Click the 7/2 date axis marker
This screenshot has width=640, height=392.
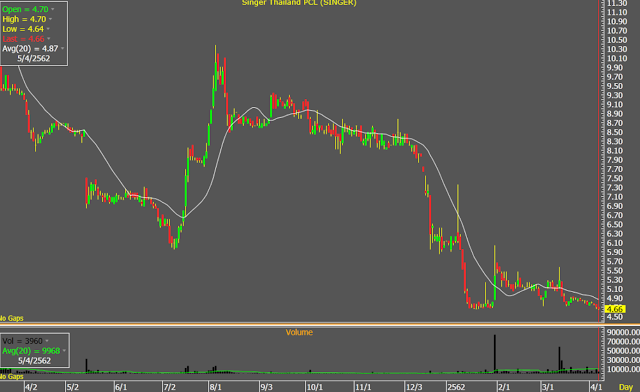pos(169,387)
